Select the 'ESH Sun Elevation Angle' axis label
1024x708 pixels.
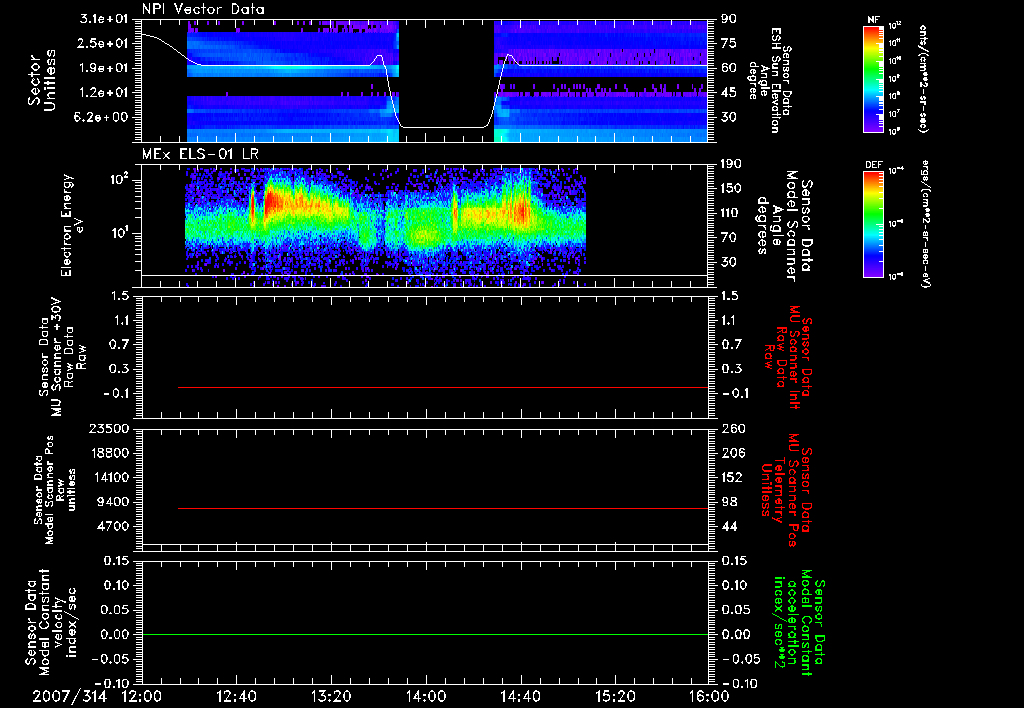pyautogui.click(x=771, y=80)
